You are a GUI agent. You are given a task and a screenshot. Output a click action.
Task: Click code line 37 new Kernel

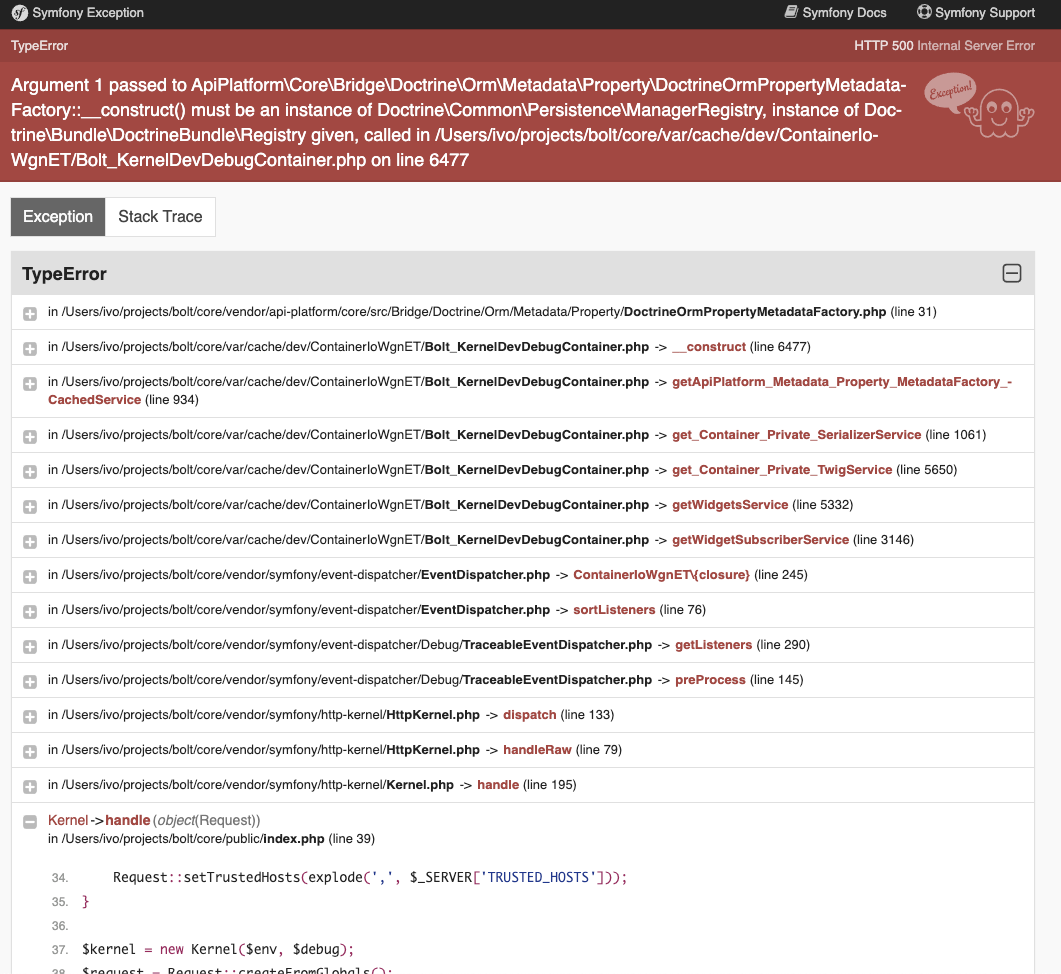coord(218,950)
